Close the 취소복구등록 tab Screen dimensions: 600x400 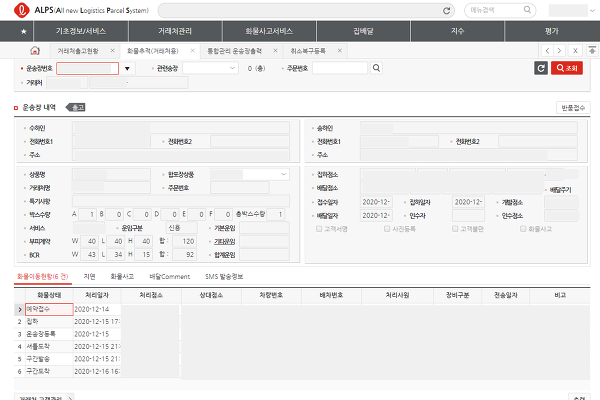tap(339, 51)
